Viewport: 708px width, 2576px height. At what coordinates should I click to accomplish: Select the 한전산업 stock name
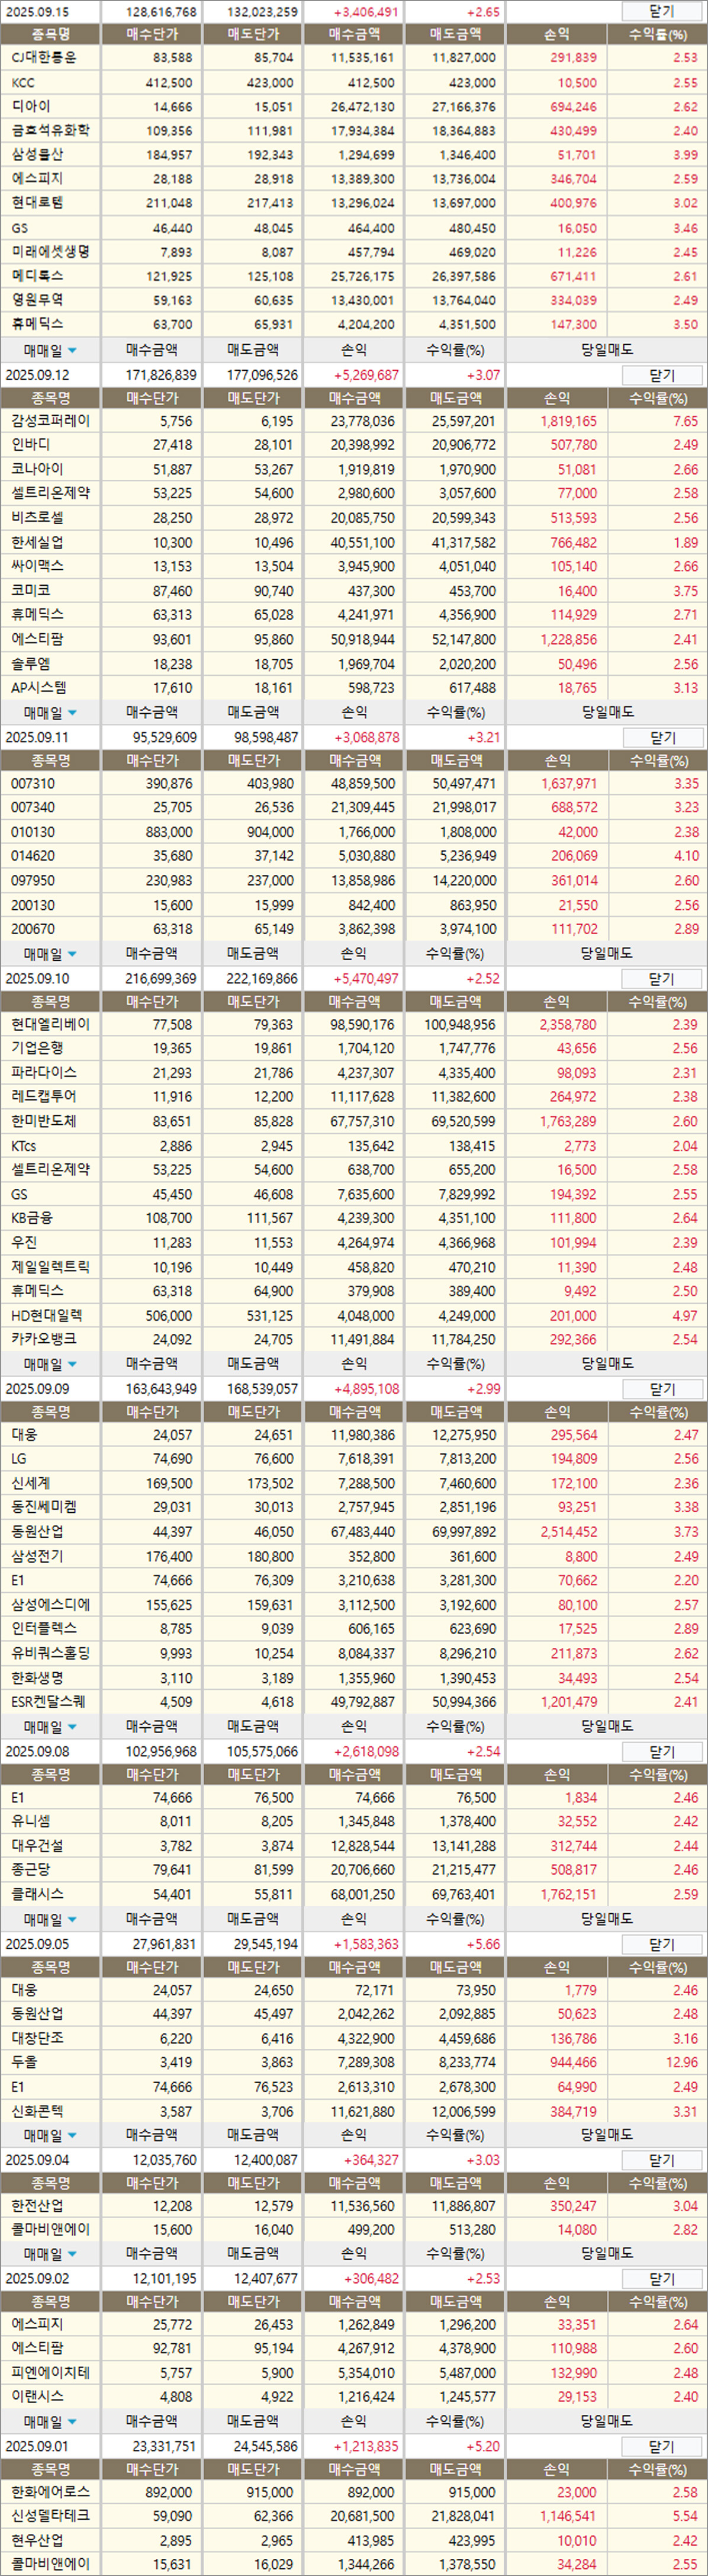pos(37,2206)
